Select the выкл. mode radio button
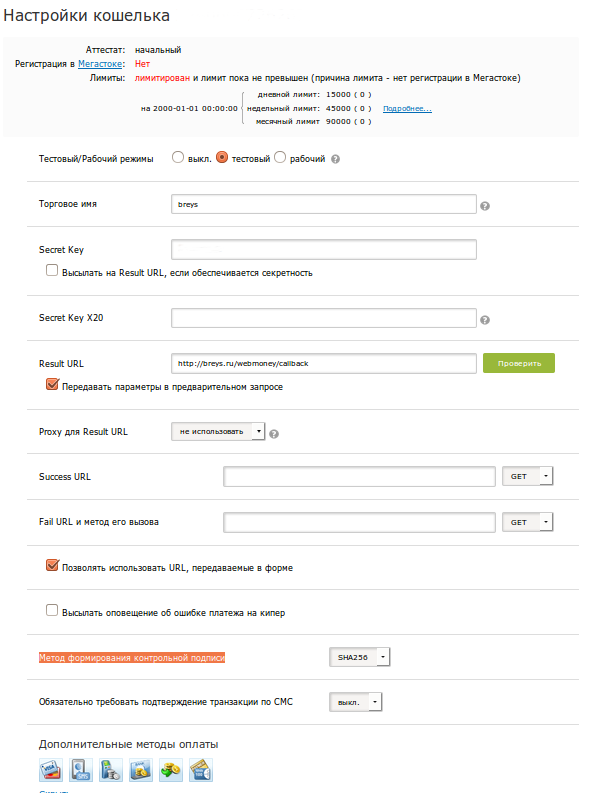The image size is (593, 793). [x=178, y=157]
